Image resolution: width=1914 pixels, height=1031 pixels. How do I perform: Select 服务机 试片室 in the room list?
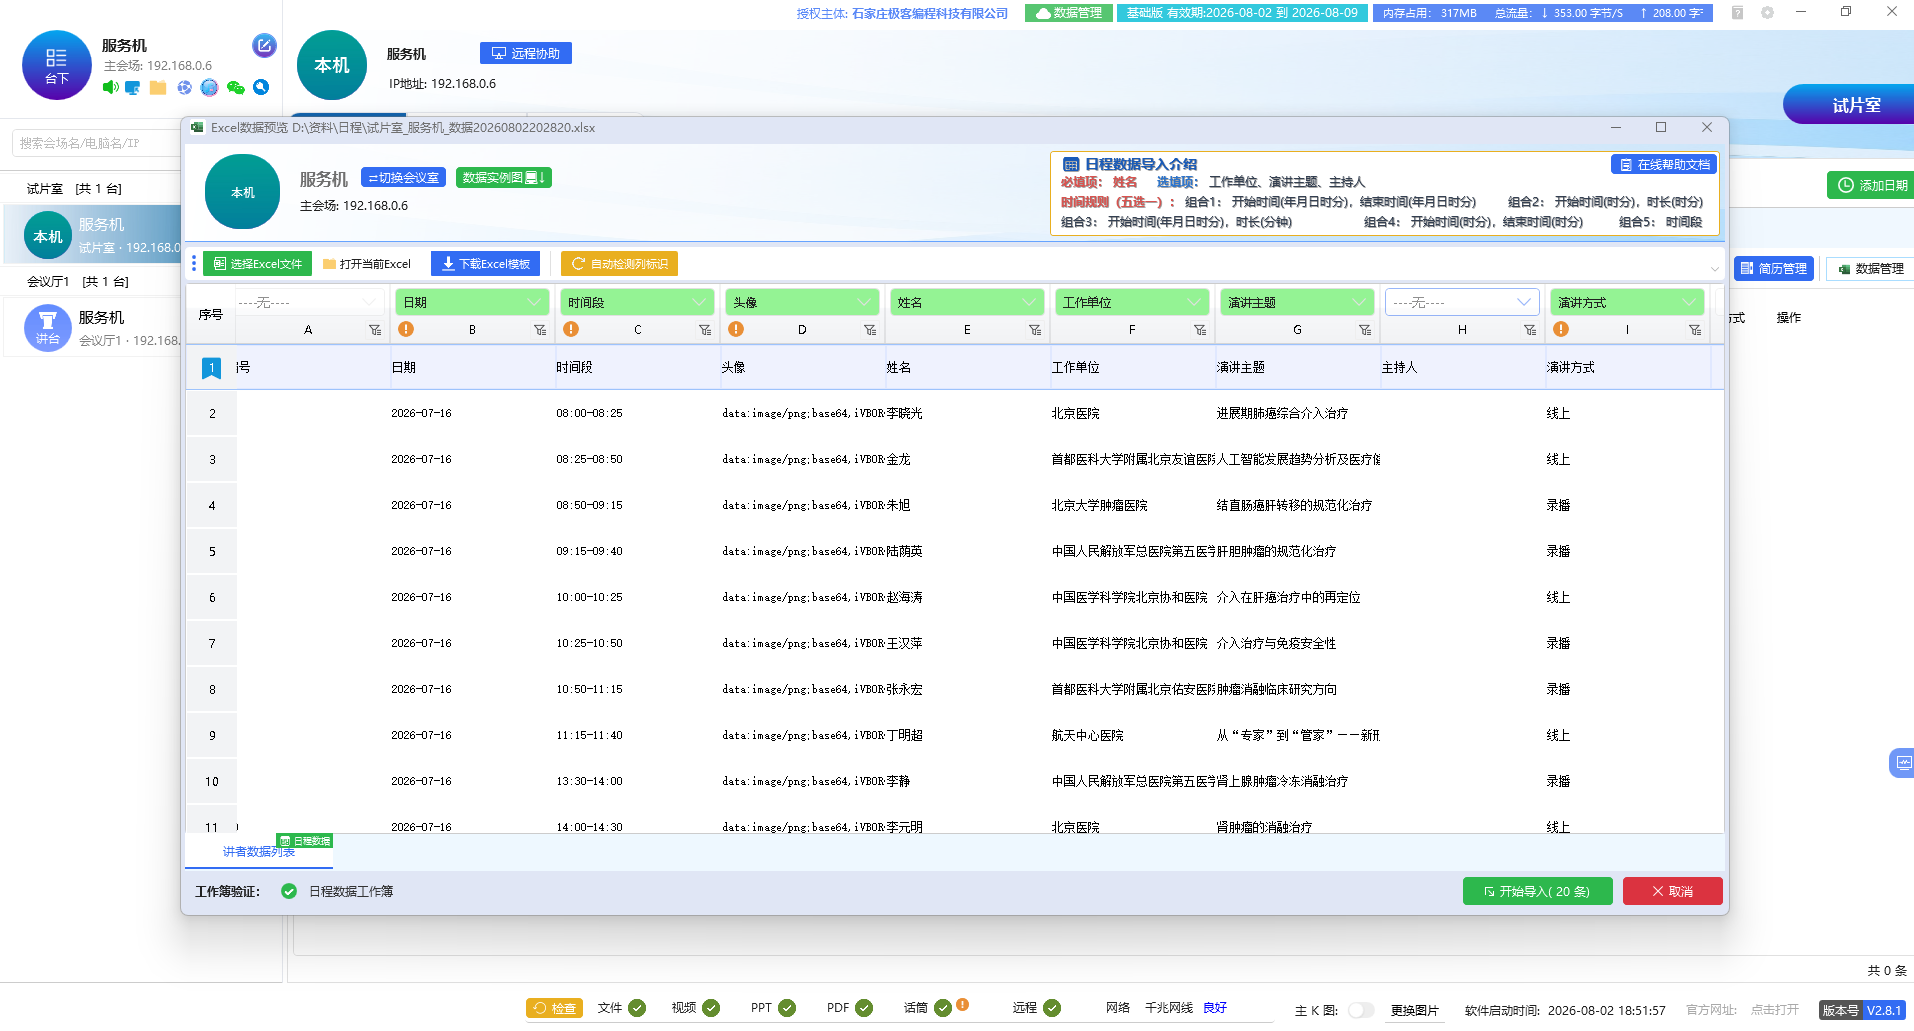coord(94,236)
